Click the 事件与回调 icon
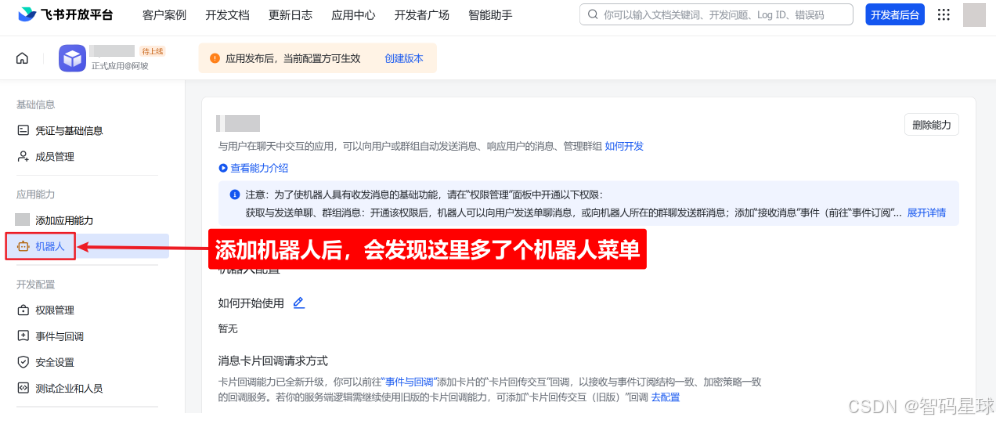This screenshot has width=998, height=424. 23,336
